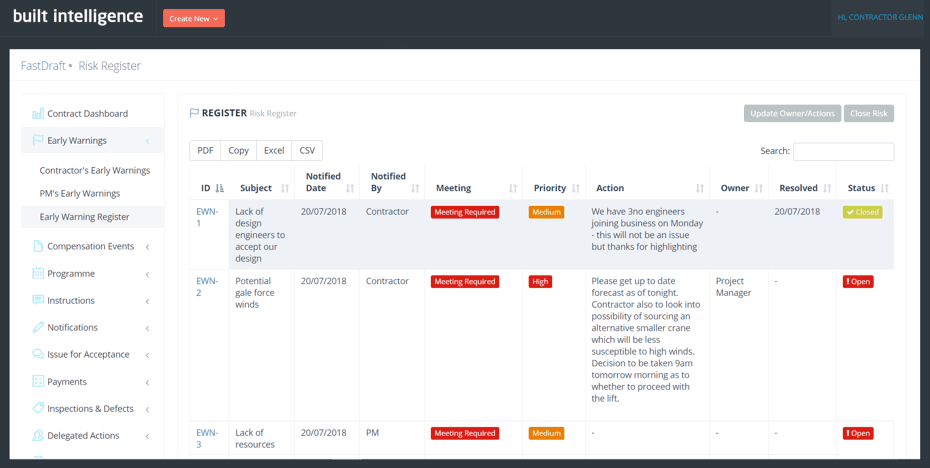Viewport: 930px width, 468px height.
Task: Click the Update Owner/Actions button
Action: click(792, 114)
